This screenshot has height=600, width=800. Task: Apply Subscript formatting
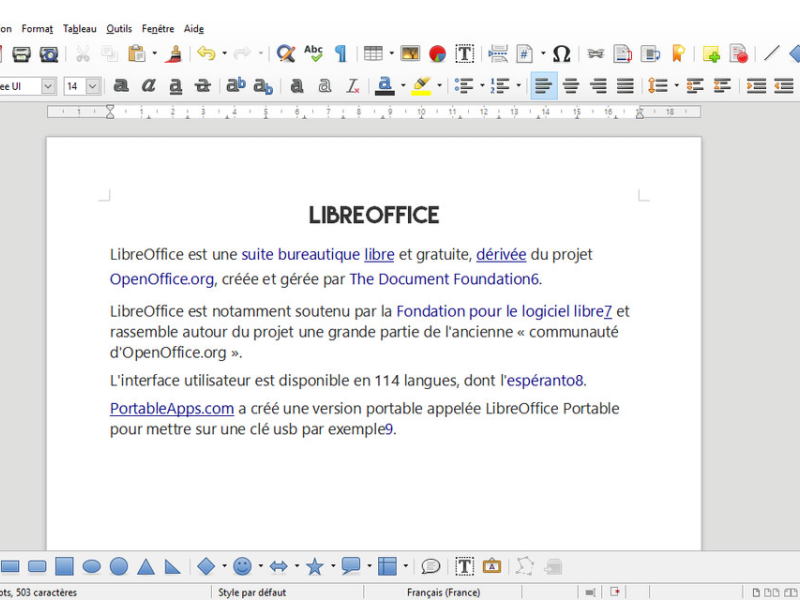(x=263, y=86)
